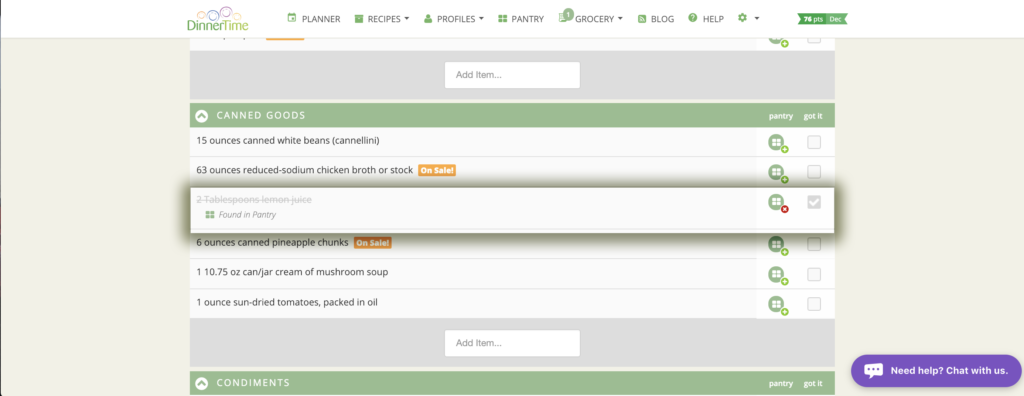Image resolution: width=1024 pixels, height=396 pixels.
Task: Add white beans to pantry
Action: tap(777, 143)
